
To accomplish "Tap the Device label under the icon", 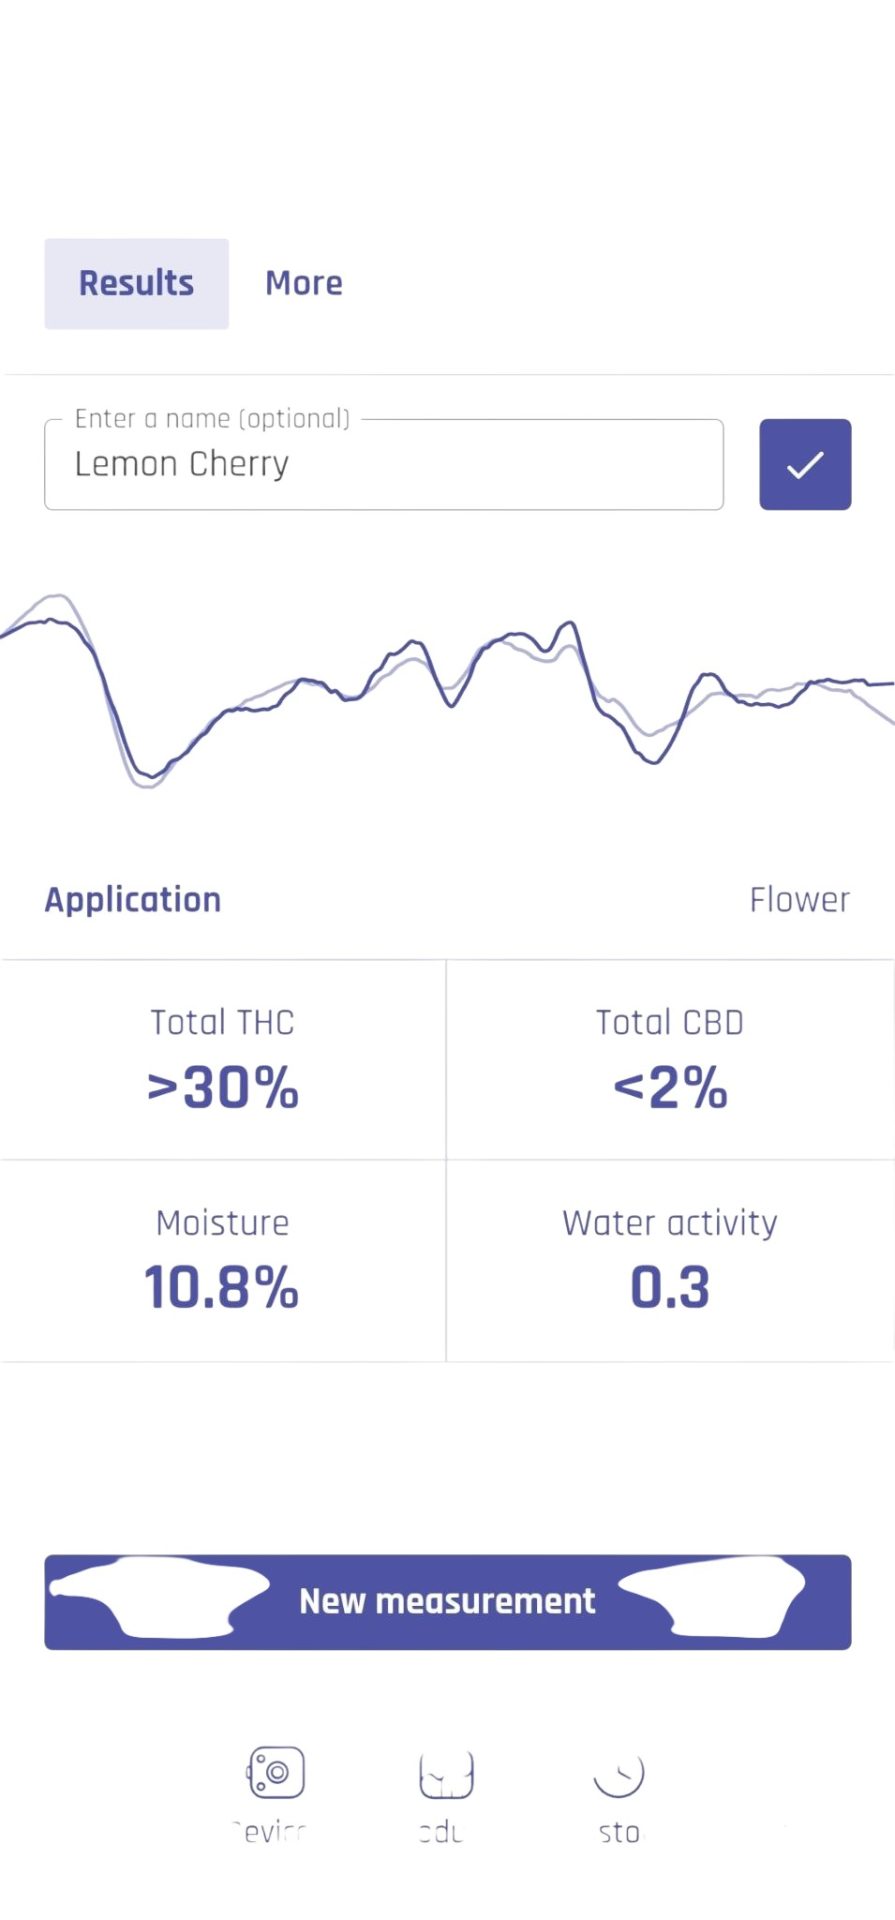I will tap(268, 1832).
